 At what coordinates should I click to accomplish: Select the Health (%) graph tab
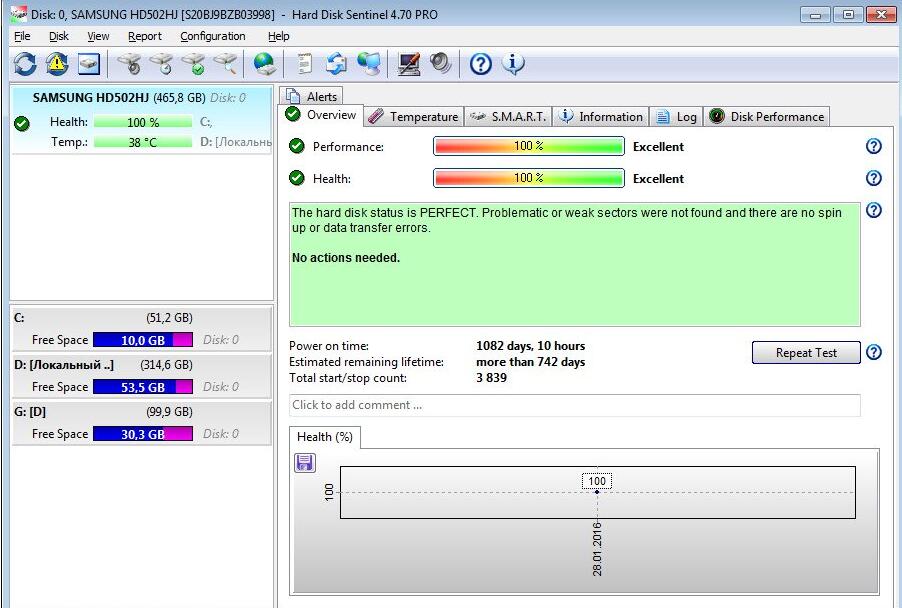coord(324,437)
